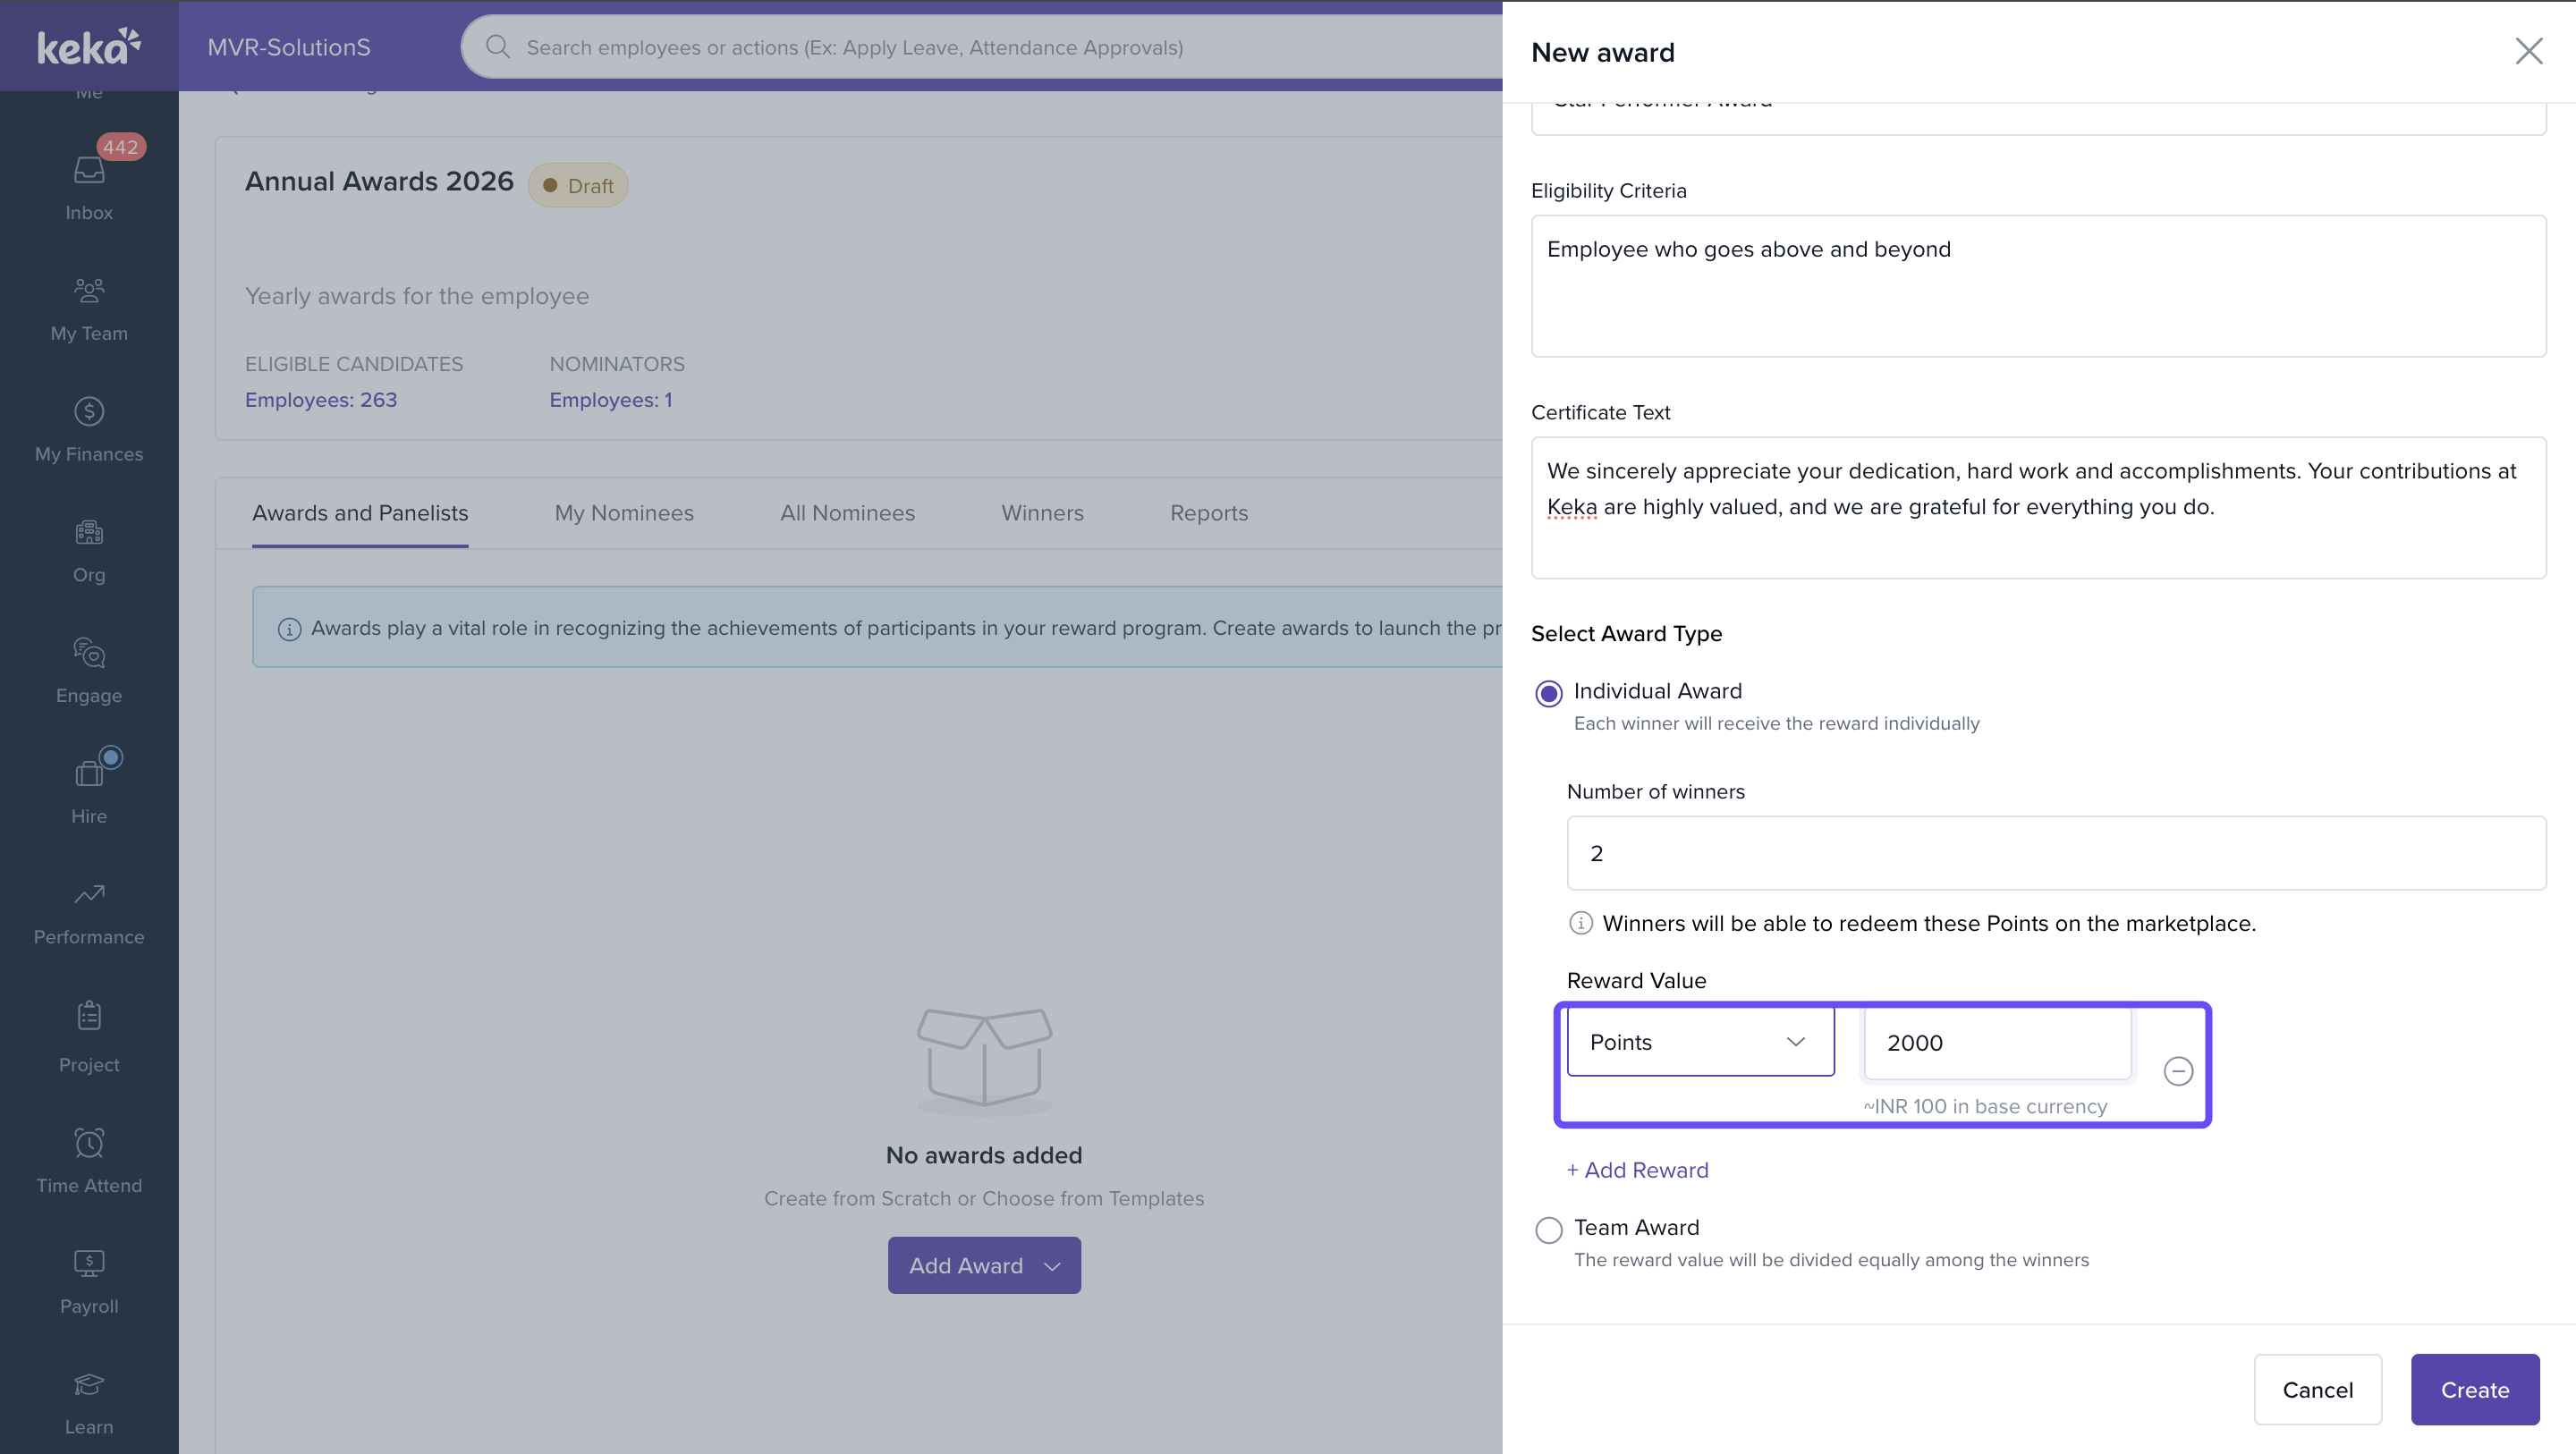
Task: Open the Engage module icon
Action: tap(89, 653)
